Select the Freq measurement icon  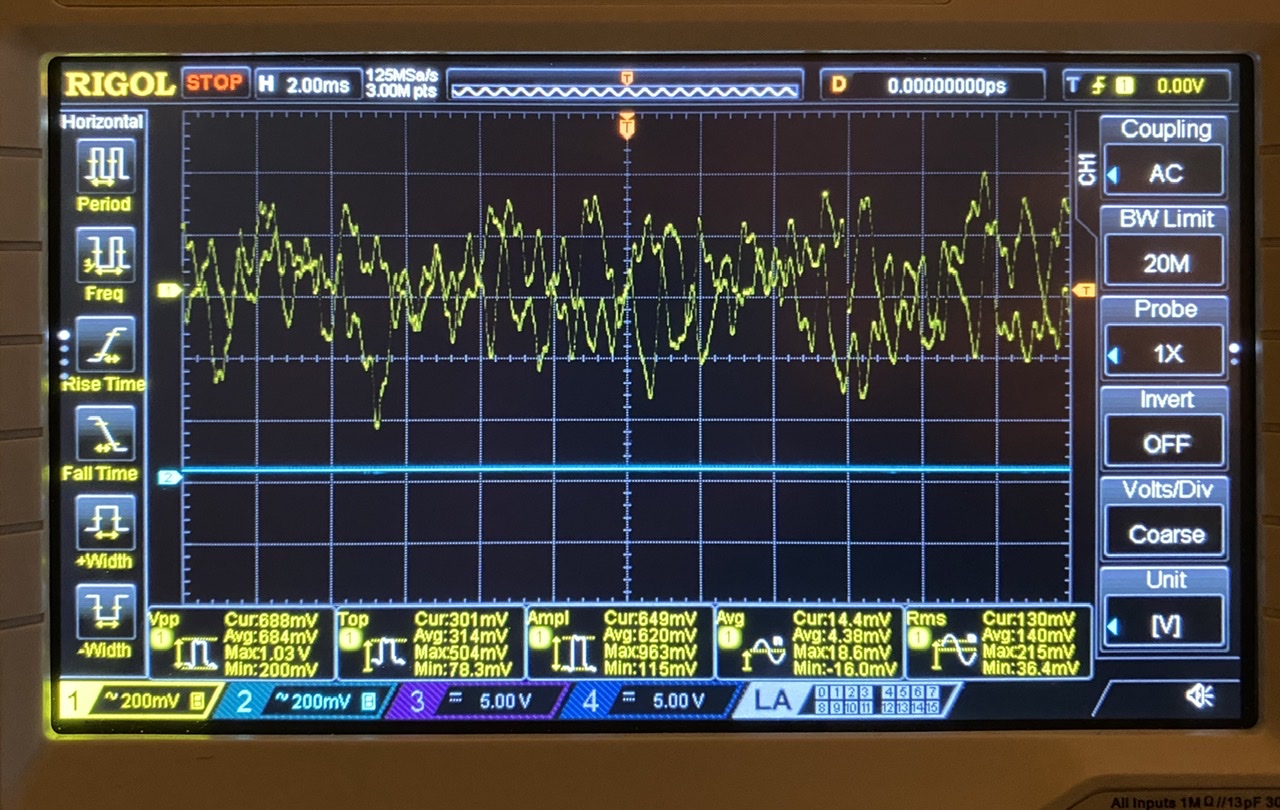coord(105,256)
